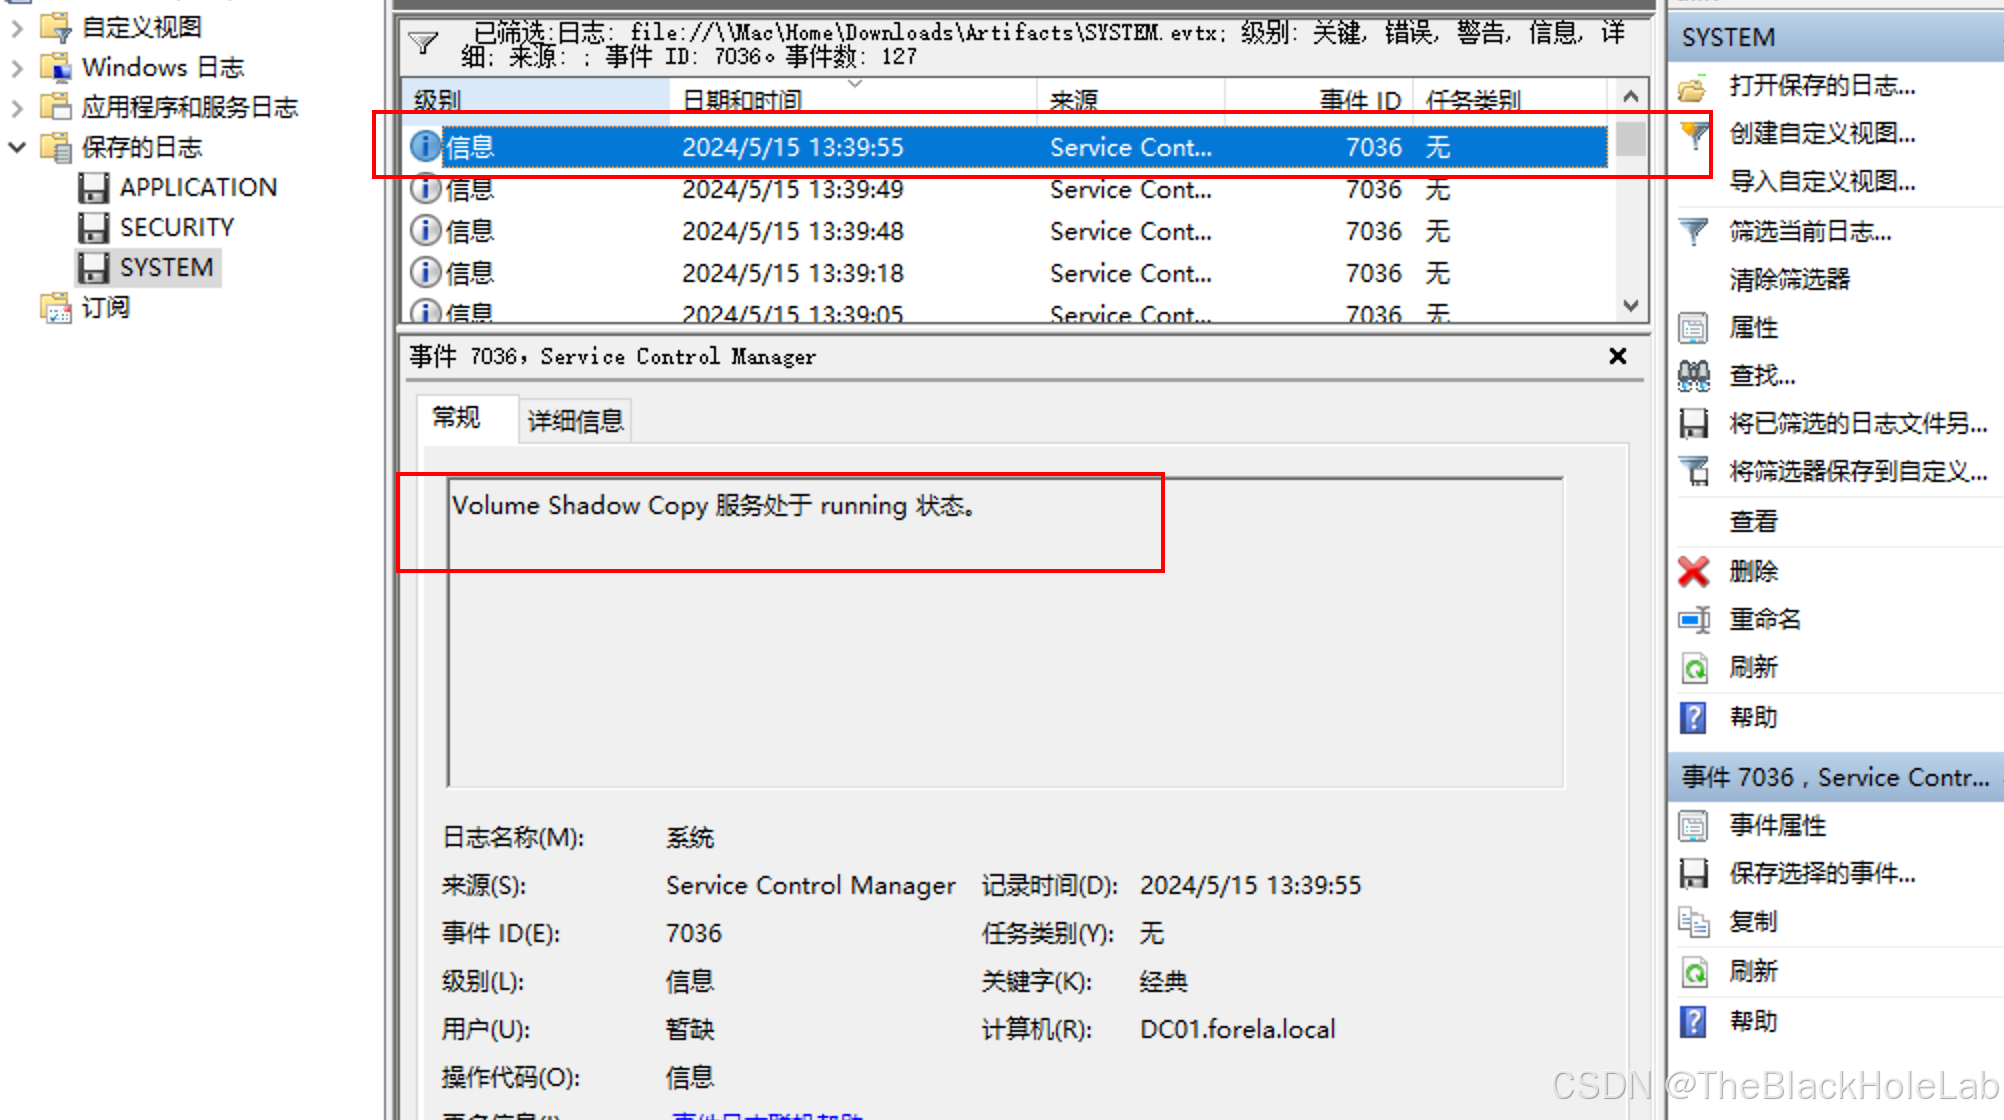Click the rename icon in actions pane
The height and width of the screenshot is (1120, 2004).
click(x=1692, y=620)
